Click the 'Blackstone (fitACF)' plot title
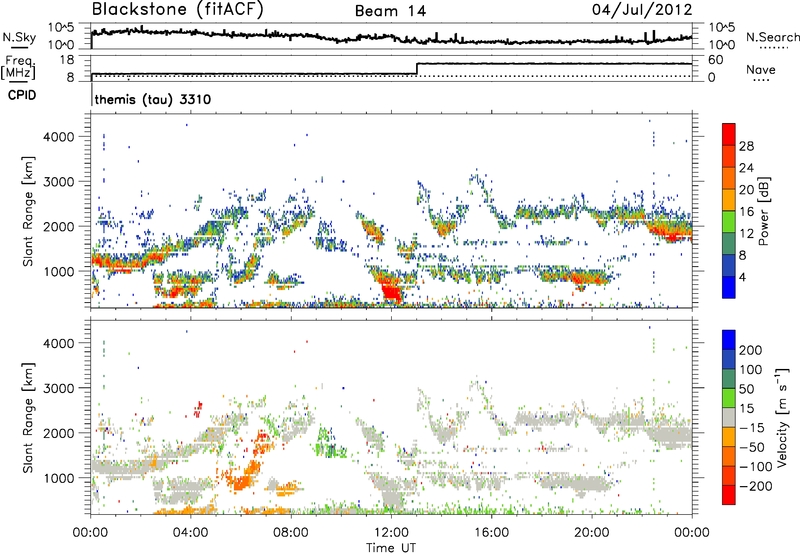 [x=178, y=9]
